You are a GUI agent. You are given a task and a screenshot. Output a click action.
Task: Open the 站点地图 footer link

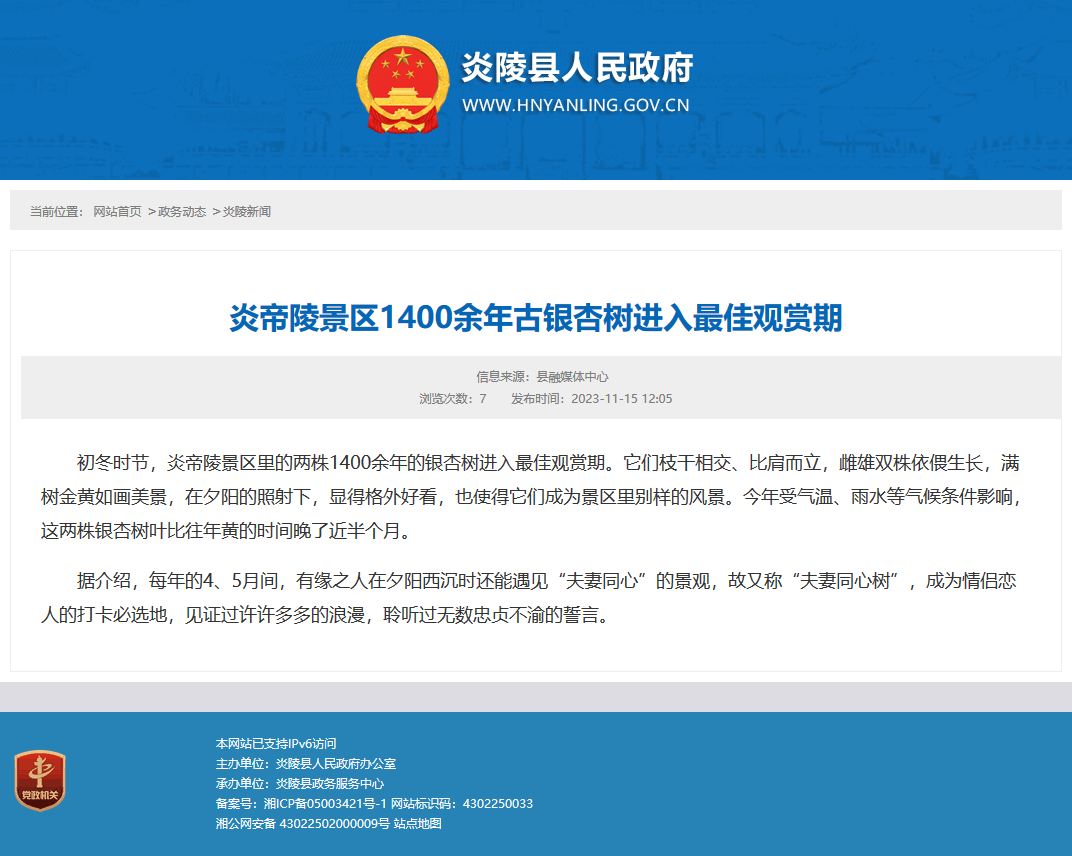click(417, 823)
